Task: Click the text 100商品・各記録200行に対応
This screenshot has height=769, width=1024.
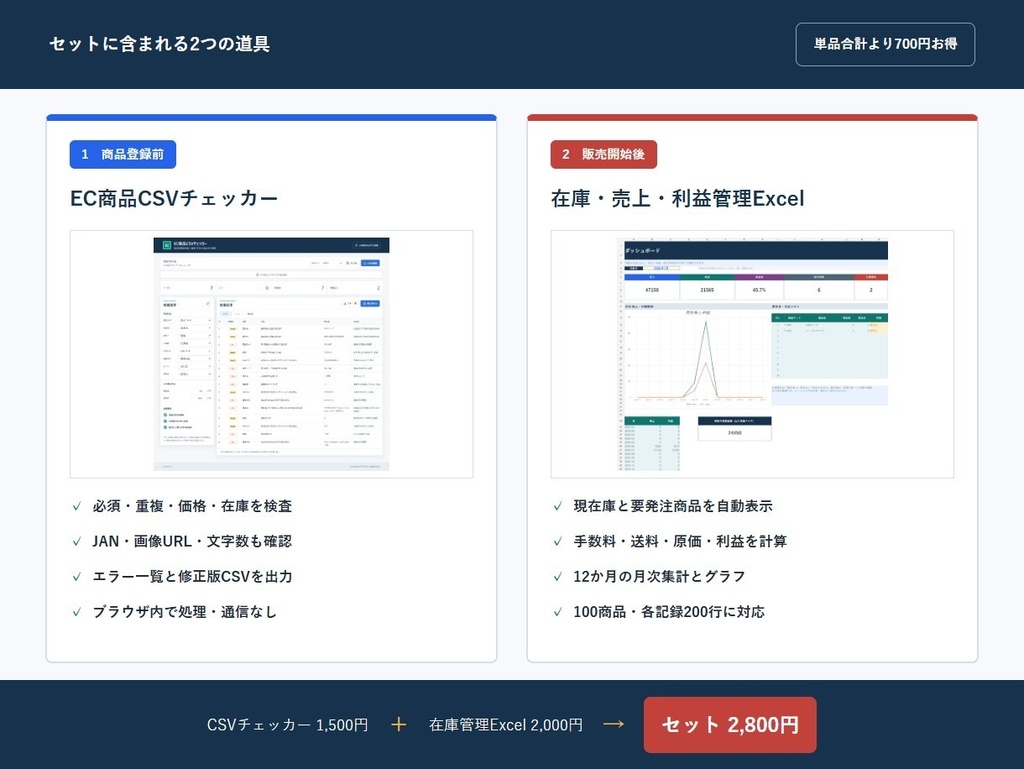Action: (x=669, y=612)
